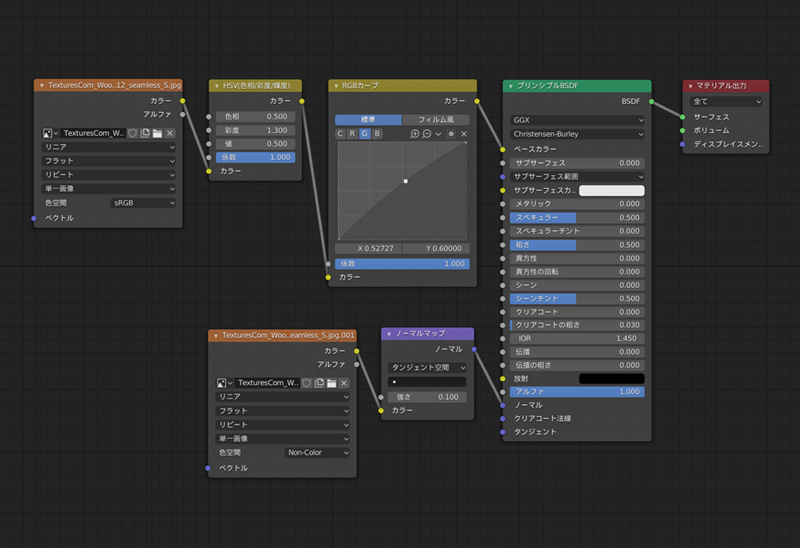Unlink image with X in Non-Color texture node
The image size is (800, 548).
[344, 382]
